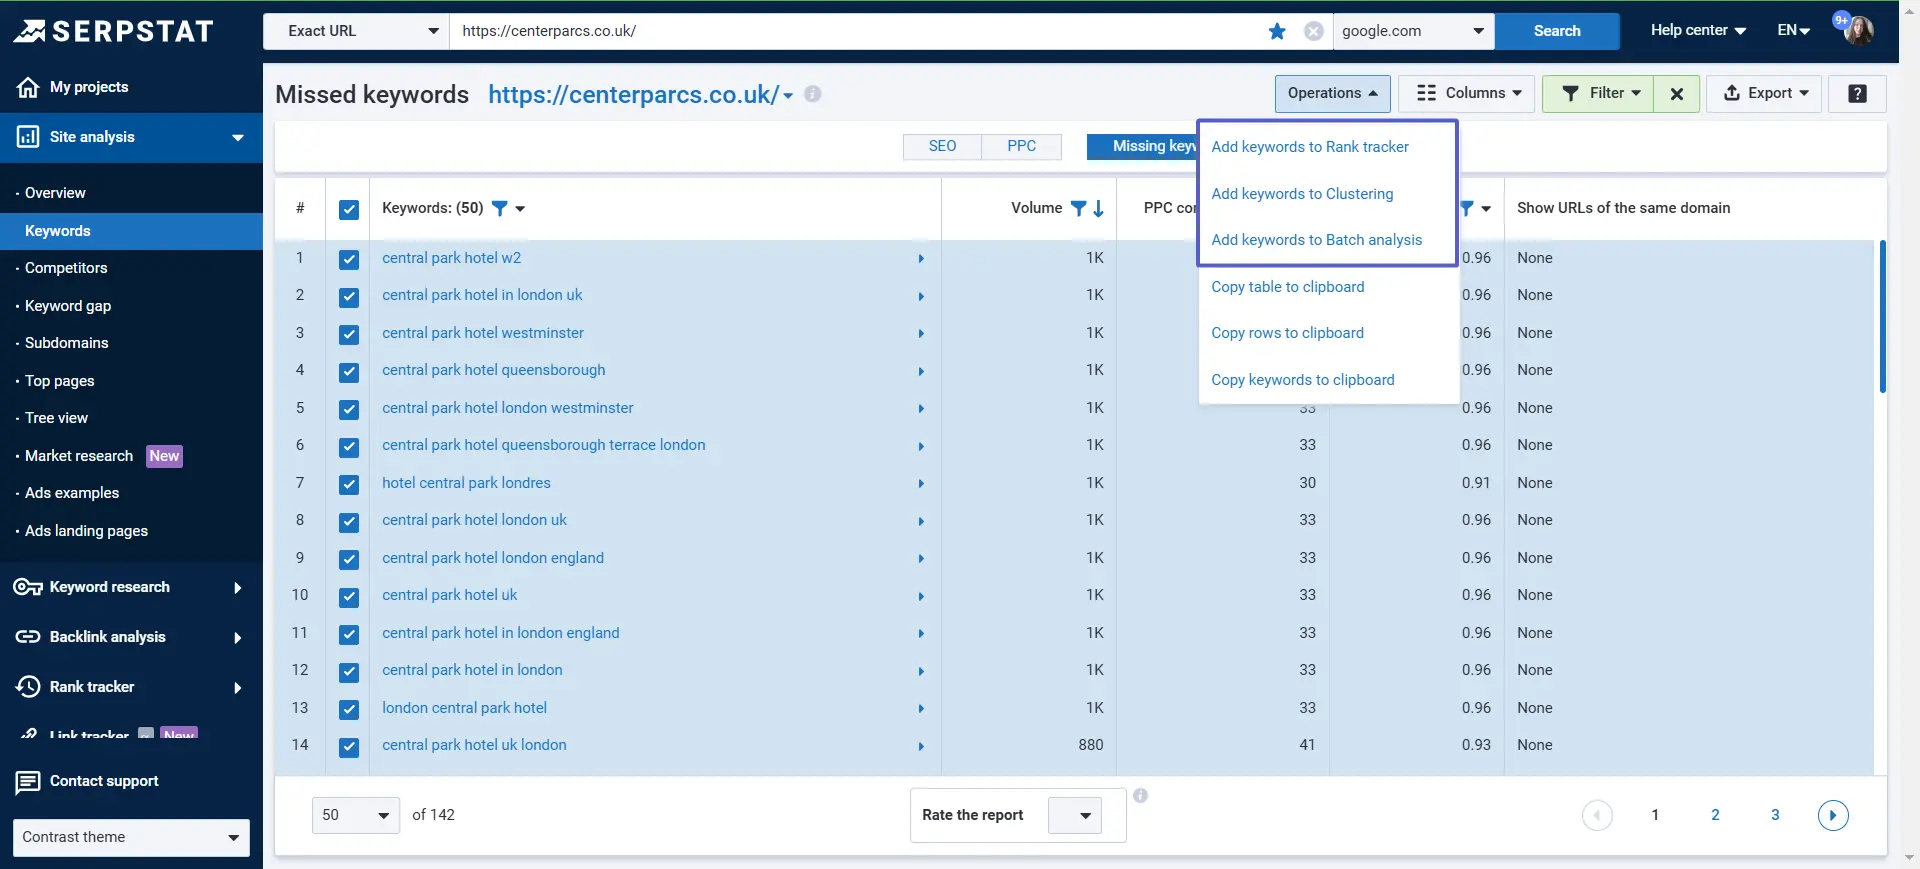The image size is (1920, 869).
Task: Click the Search button
Action: point(1557,31)
